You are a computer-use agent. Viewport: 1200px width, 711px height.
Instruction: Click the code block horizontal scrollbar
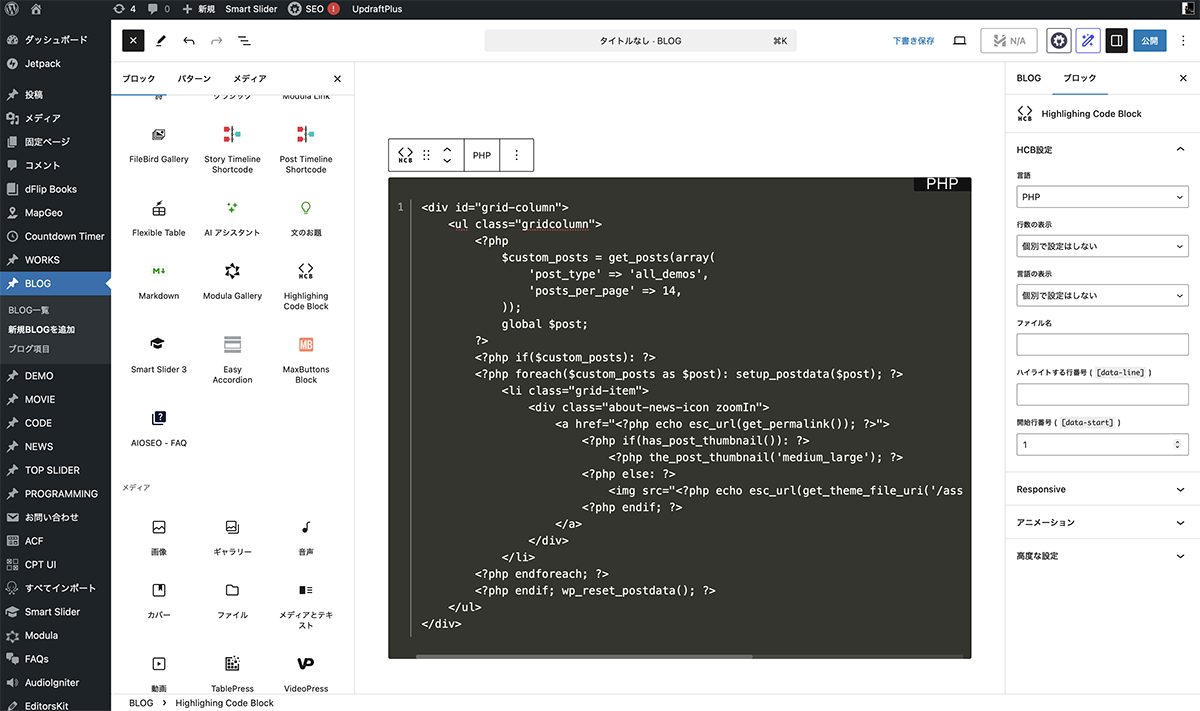(583, 656)
